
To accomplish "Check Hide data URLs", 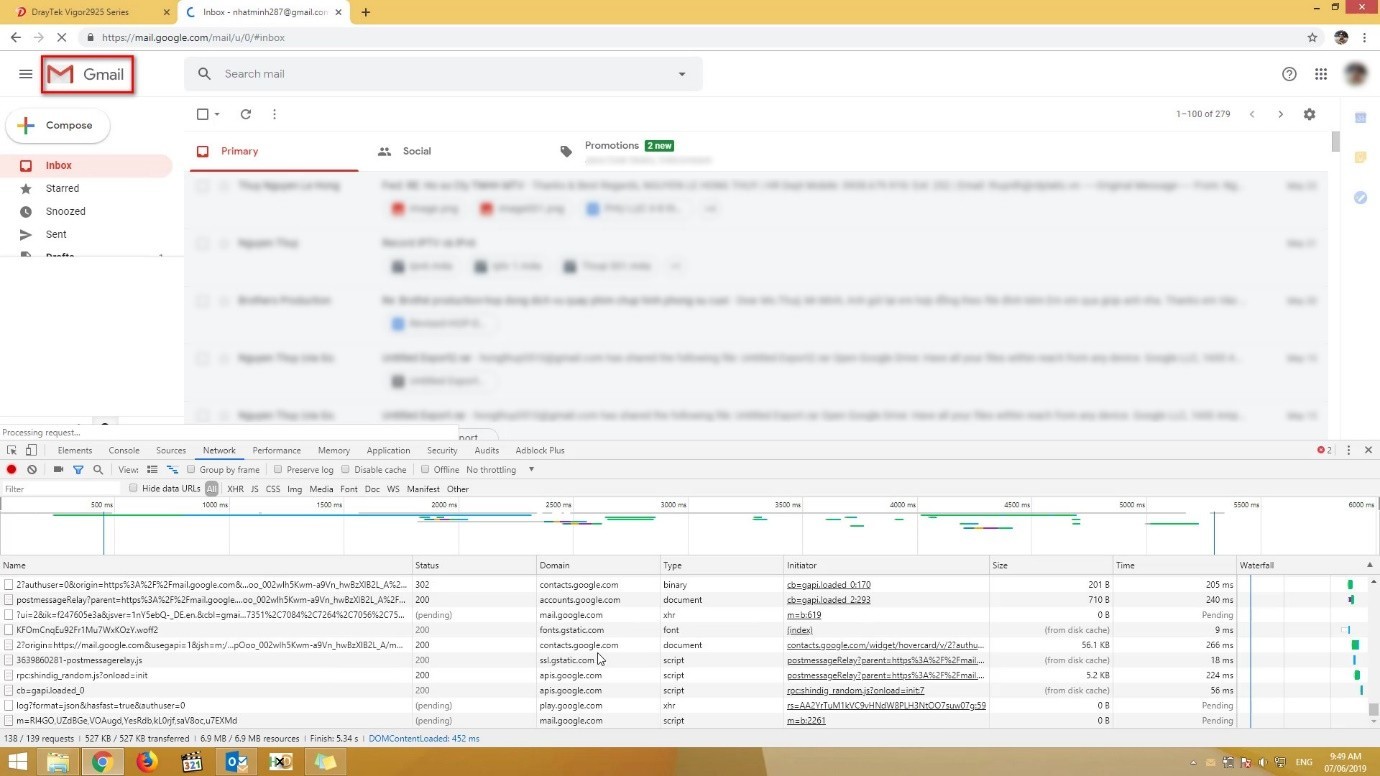I will [133, 488].
